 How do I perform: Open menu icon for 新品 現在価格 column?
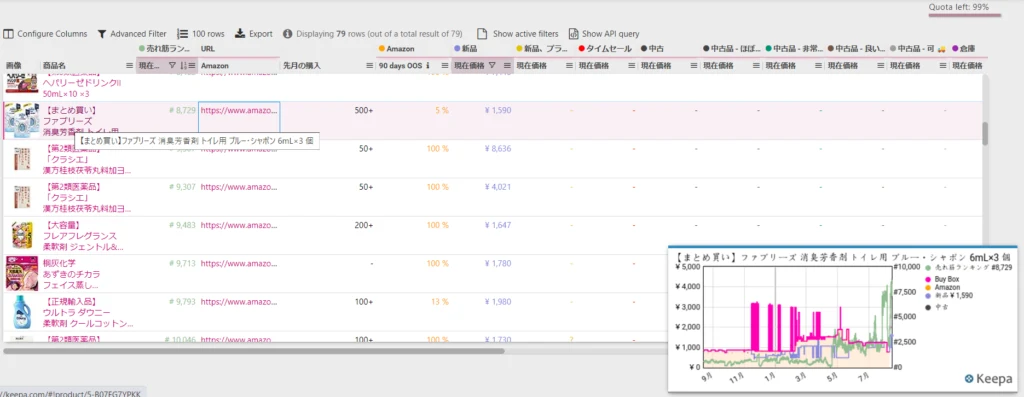click(507, 65)
